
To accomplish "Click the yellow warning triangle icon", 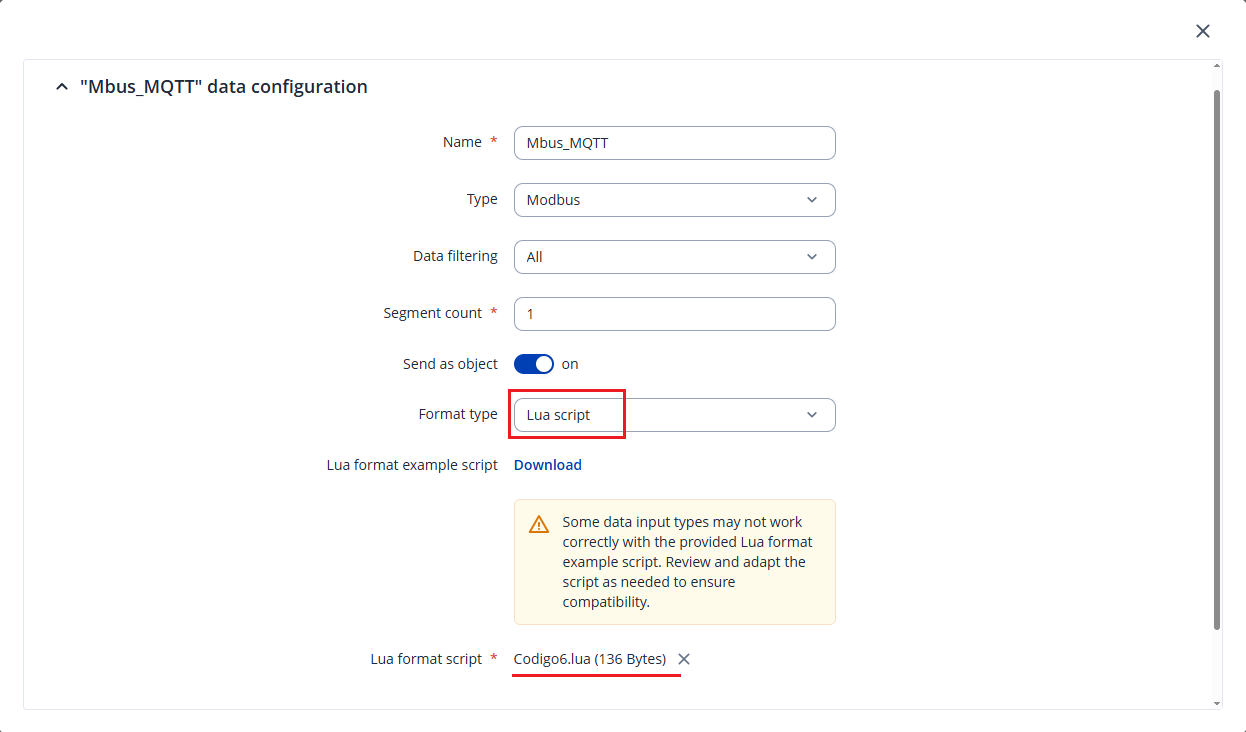I will tap(539, 524).
